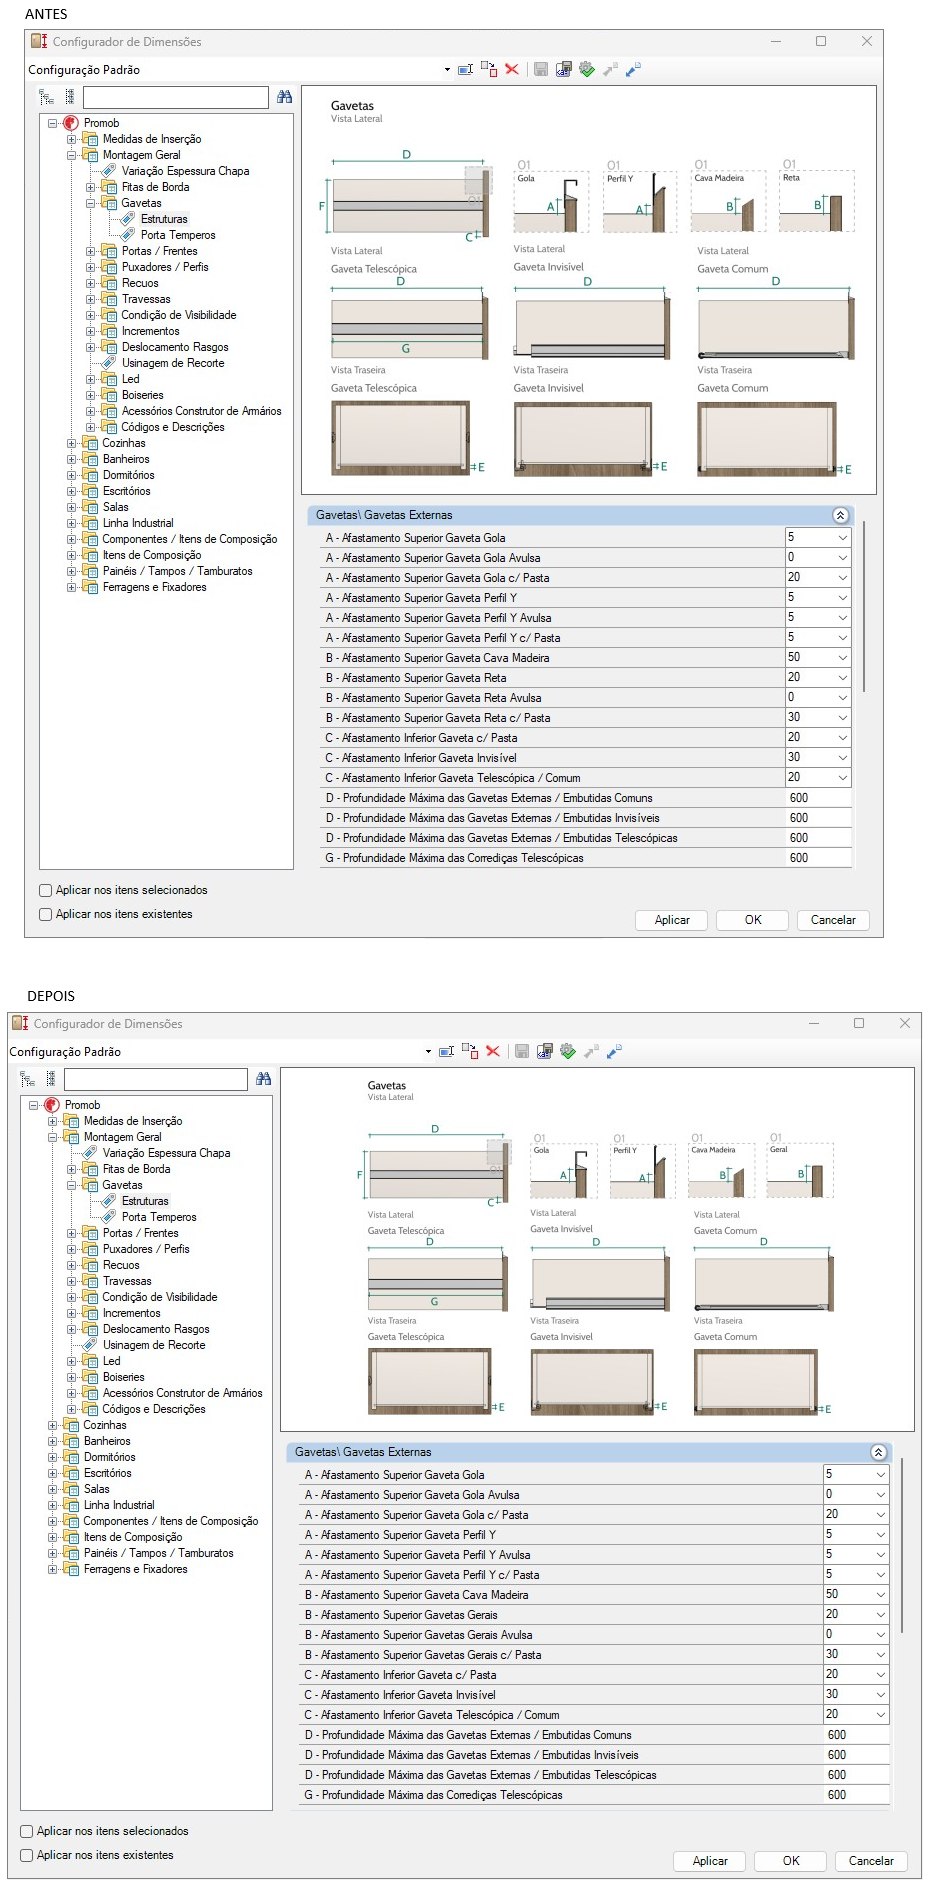Click 'B - Afastamento Superior Gaveta Reta' row in ANTES
Screen dimensions: 927x1885
pos(586,678)
